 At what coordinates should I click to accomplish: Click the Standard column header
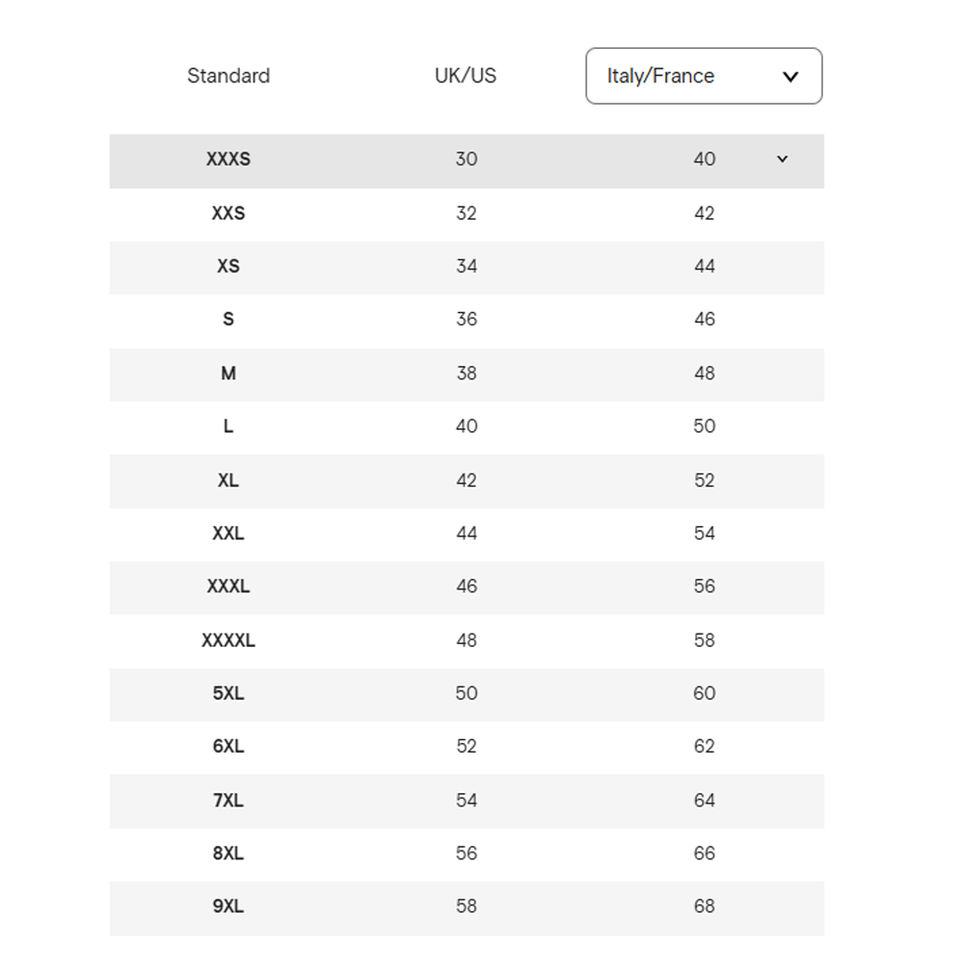(228, 76)
